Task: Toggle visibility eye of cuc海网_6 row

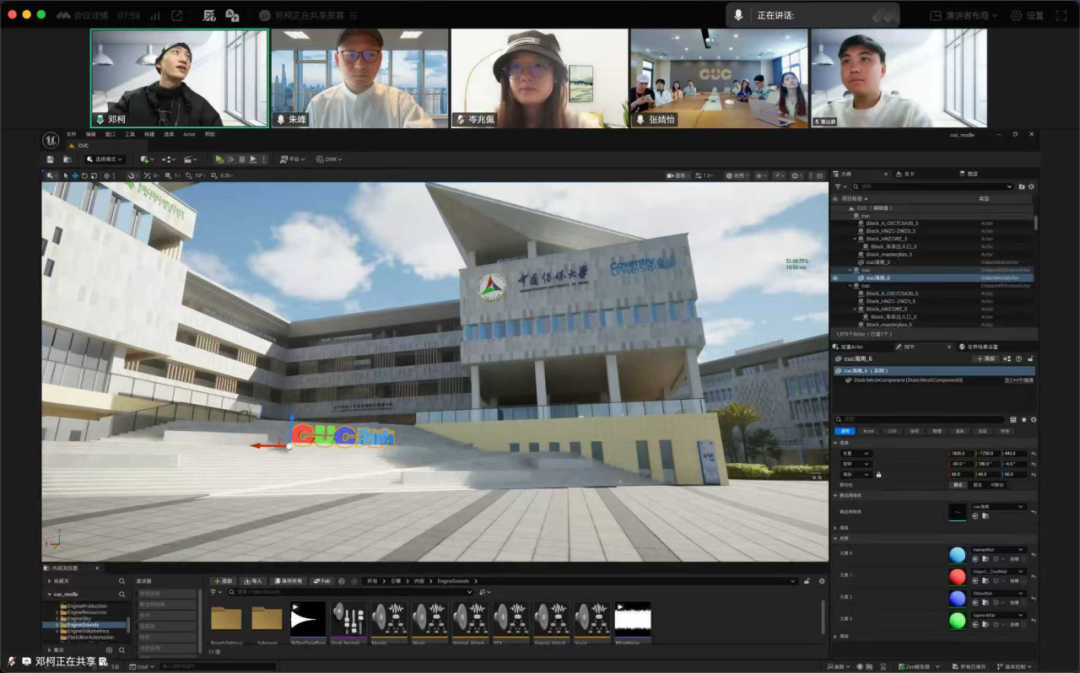Action: pyautogui.click(x=836, y=278)
